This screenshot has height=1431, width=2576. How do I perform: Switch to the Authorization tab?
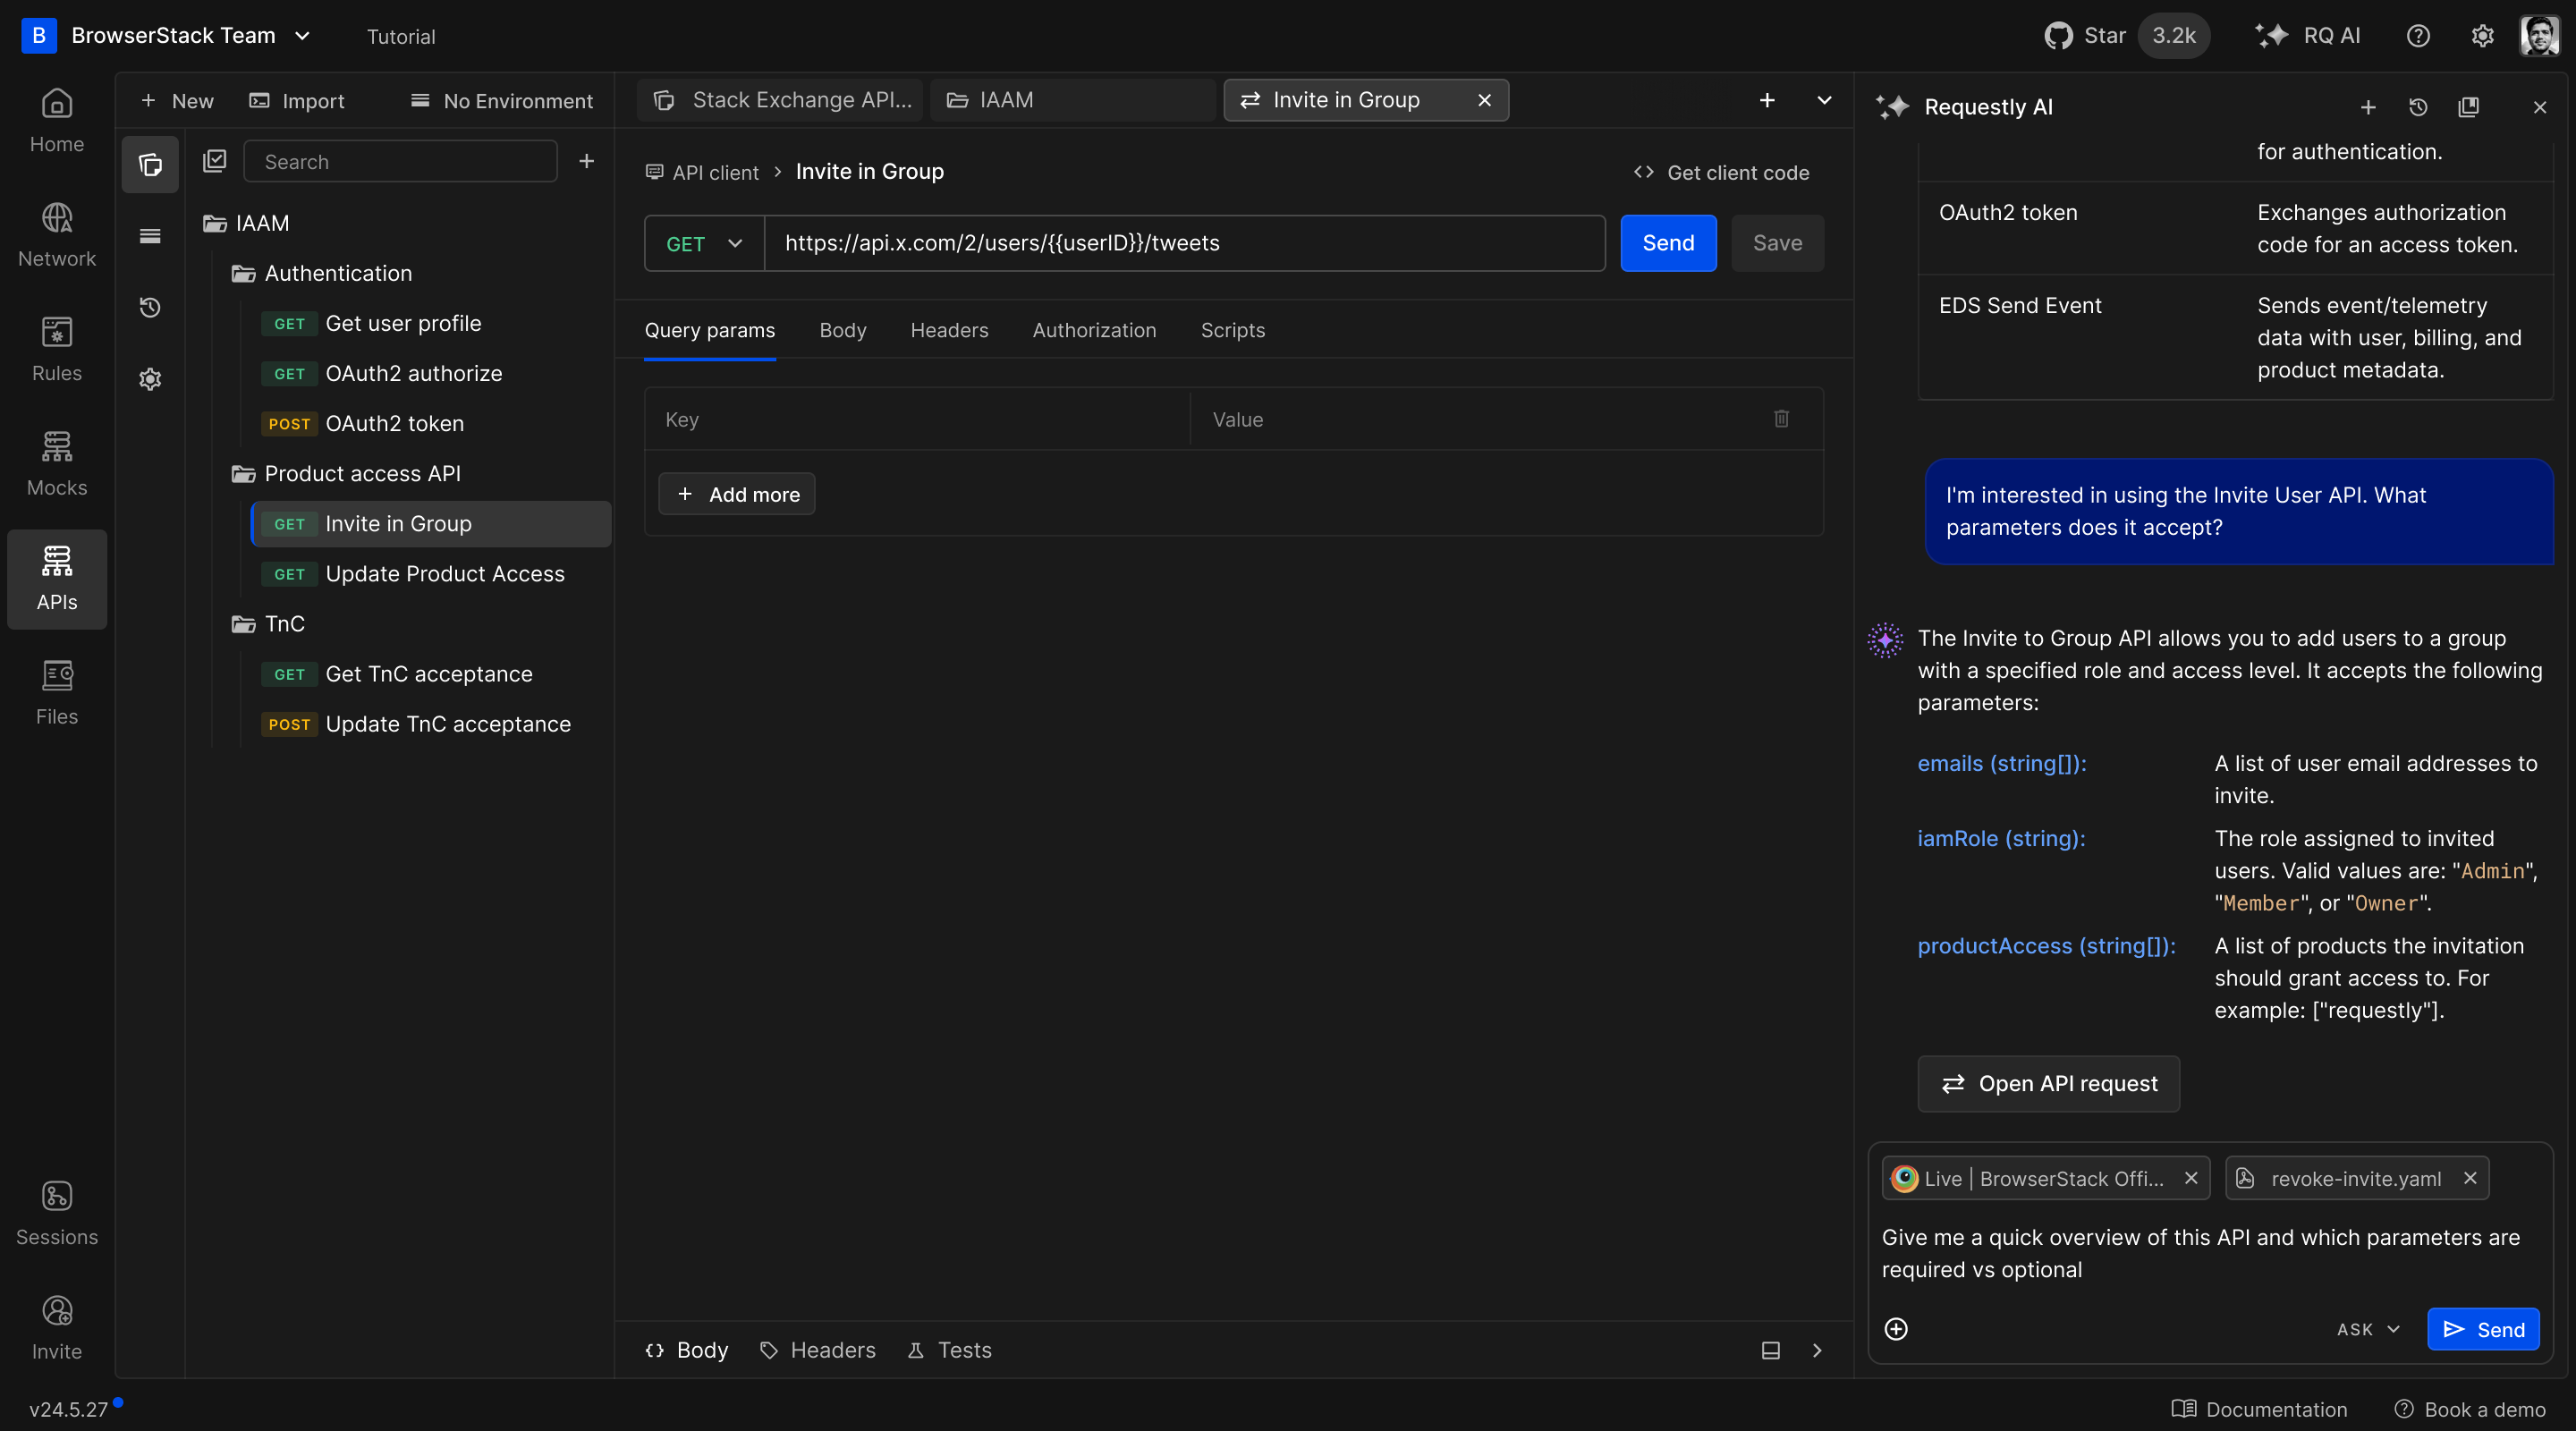(x=1094, y=330)
